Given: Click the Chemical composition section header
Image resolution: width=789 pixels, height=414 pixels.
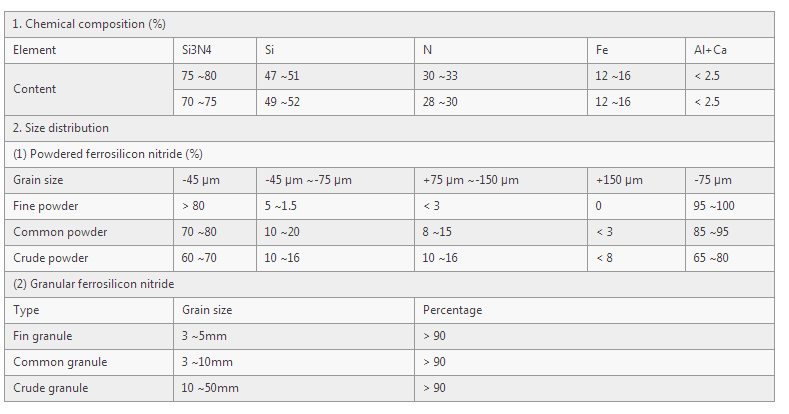Looking at the screenshot, I should pos(389,24).
